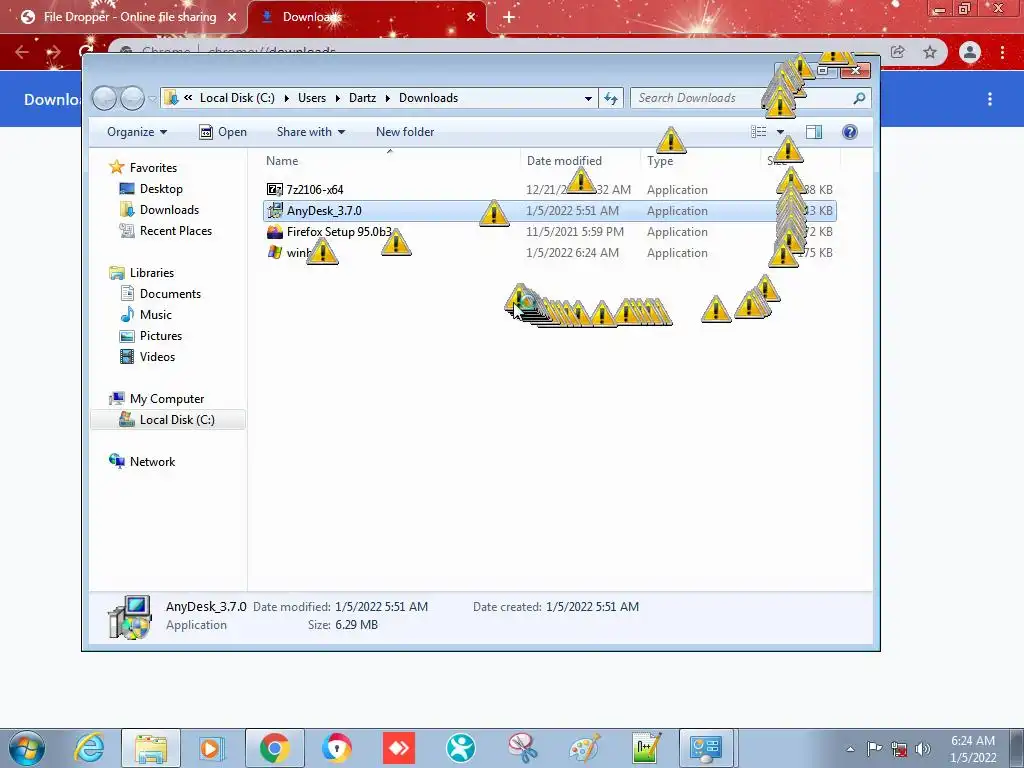This screenshot has height=768, width=1024.
Task: Click Users in the breadcrumb path
Action: click(312, 98)
